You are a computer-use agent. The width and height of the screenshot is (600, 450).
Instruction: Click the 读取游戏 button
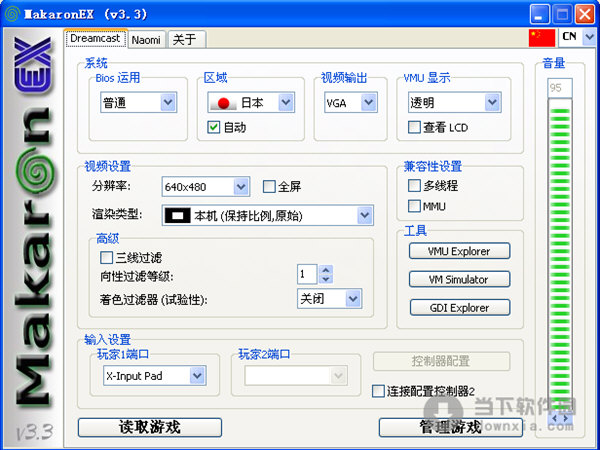click(150, 427)
